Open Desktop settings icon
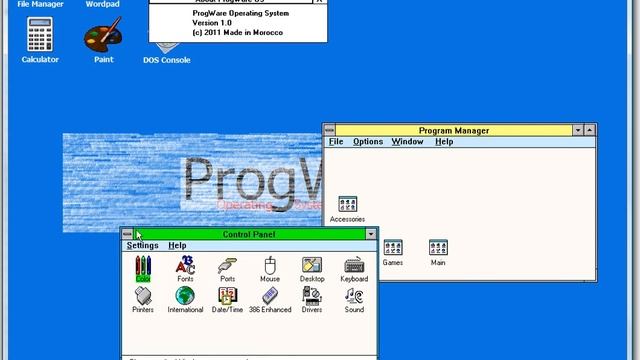640x360 pixels. pyautogui.click(x=312, y=269)
